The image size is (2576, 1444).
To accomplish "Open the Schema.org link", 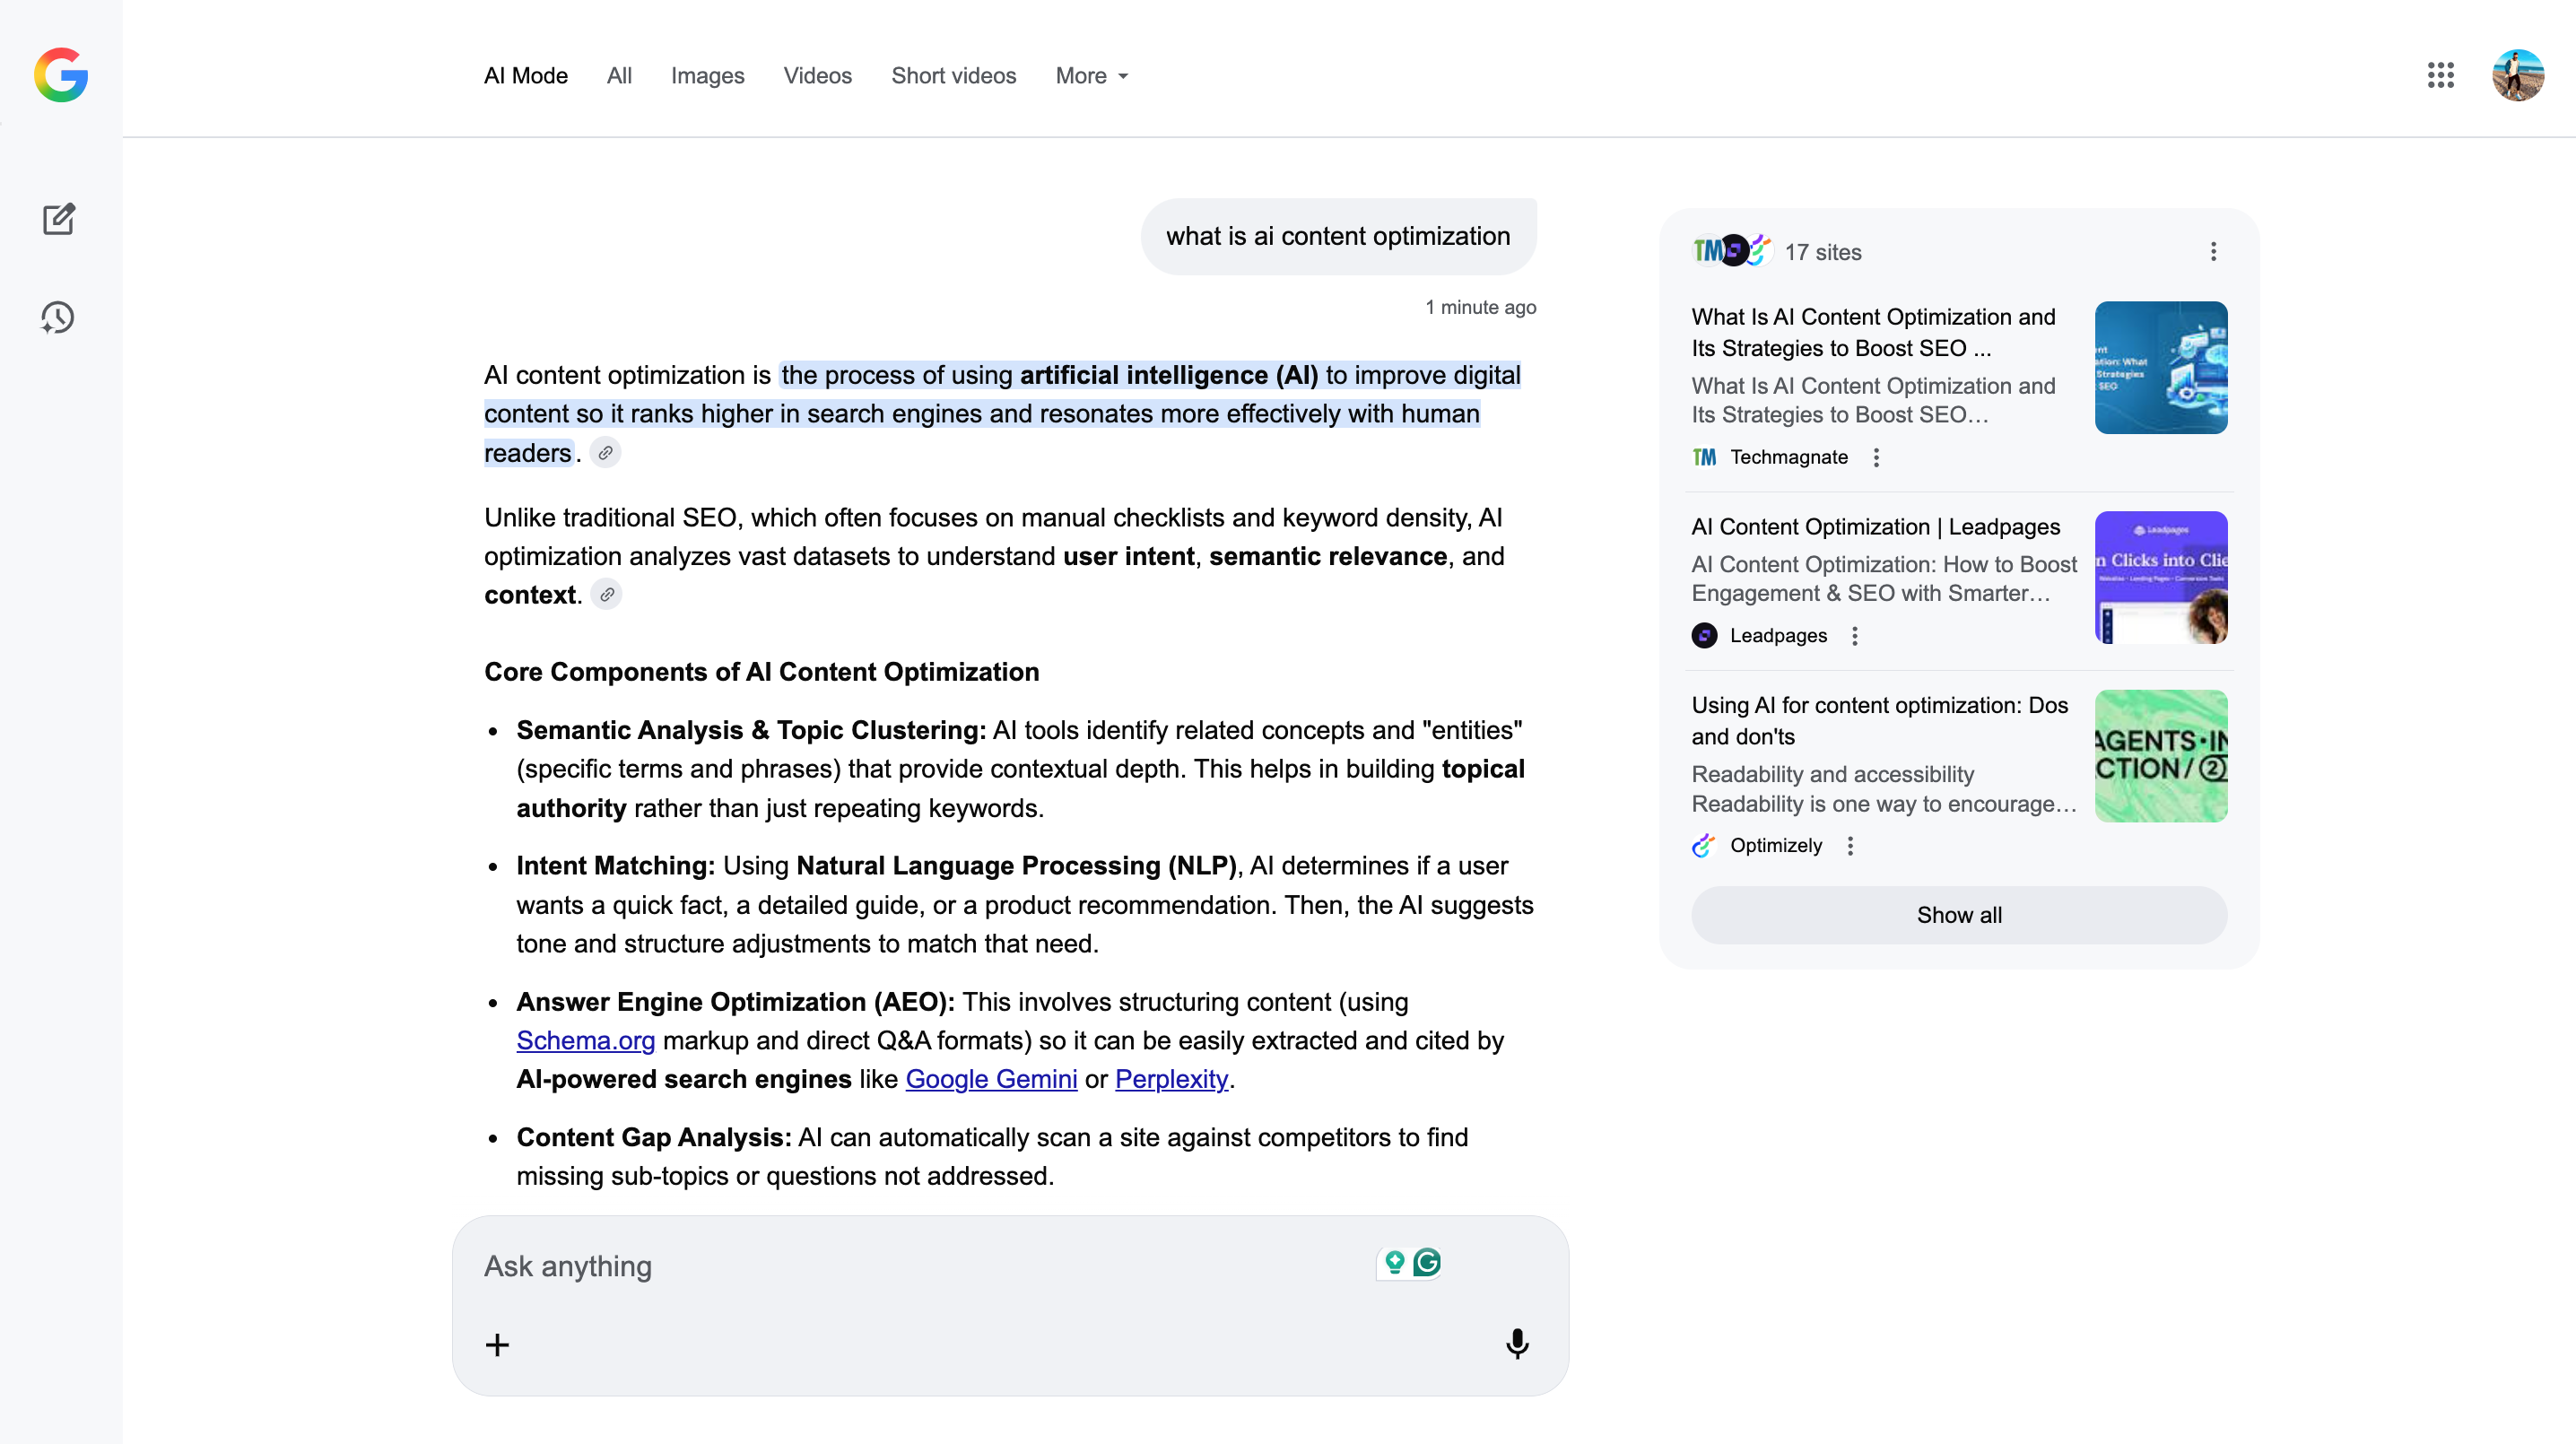I will click(x=585, y=1041).
